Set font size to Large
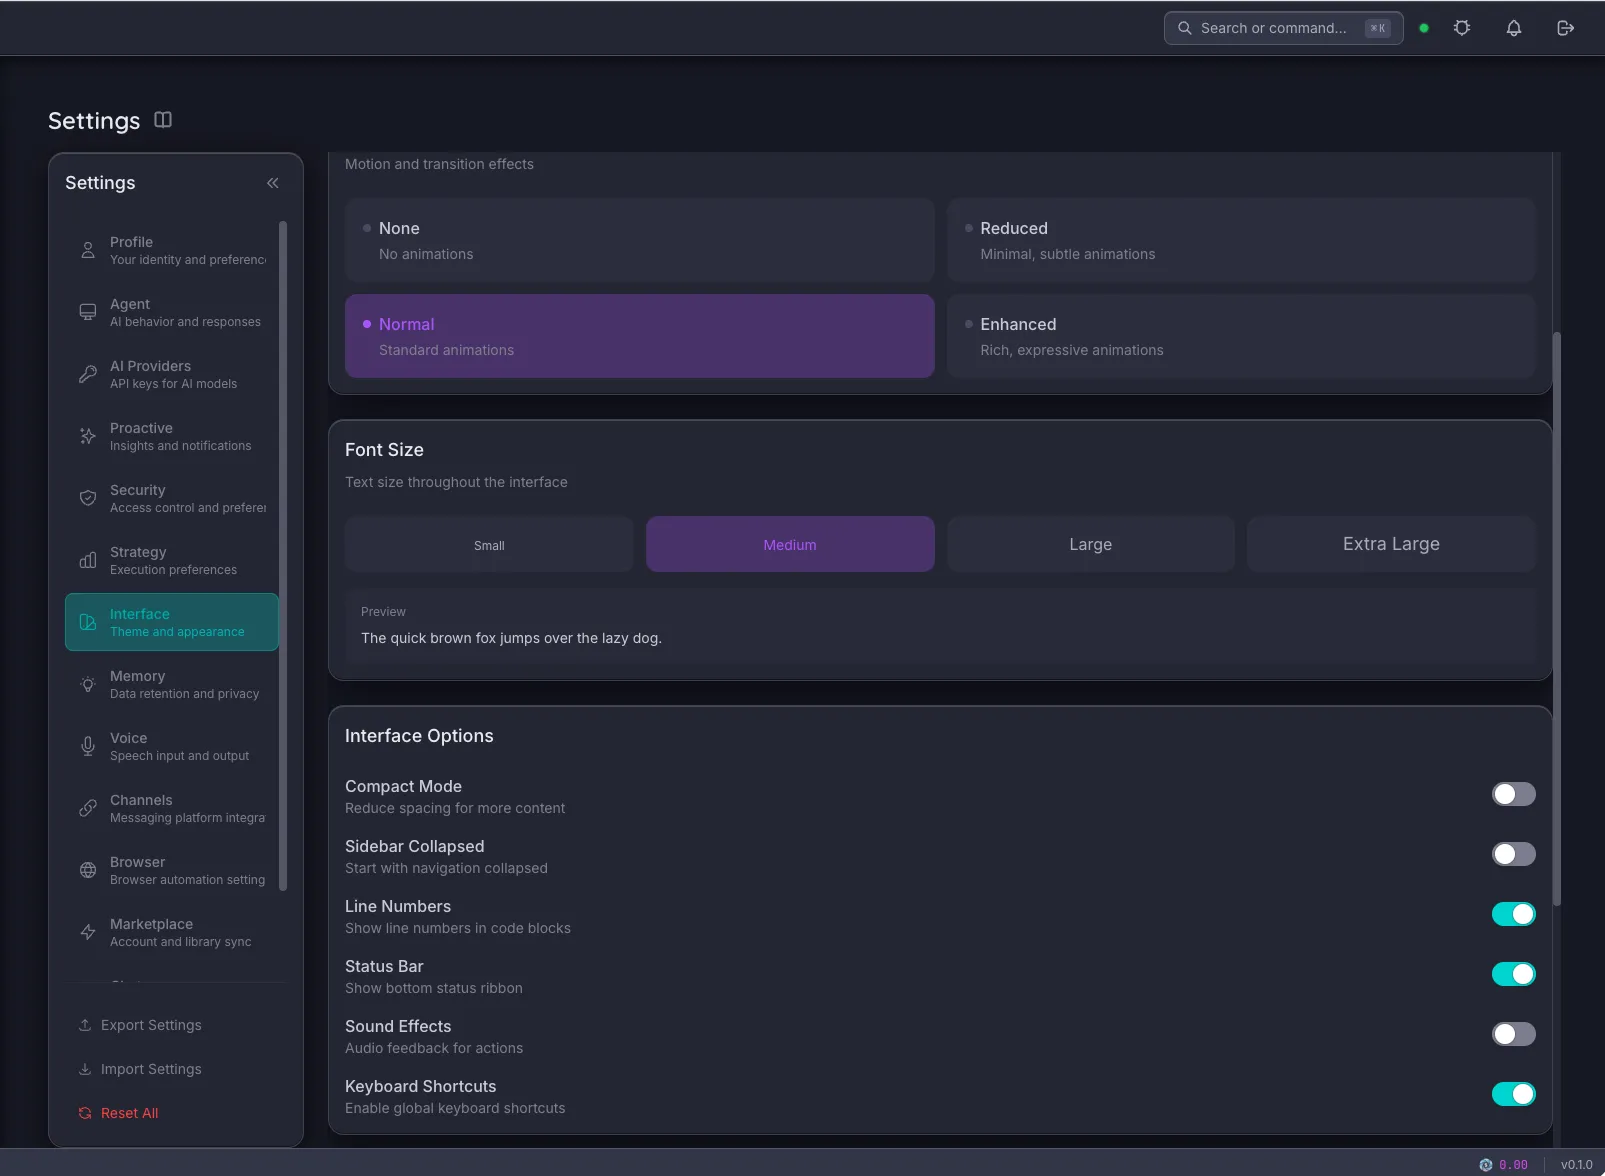Viewport: 1605px width, 1176px height. pos(1091,544)
